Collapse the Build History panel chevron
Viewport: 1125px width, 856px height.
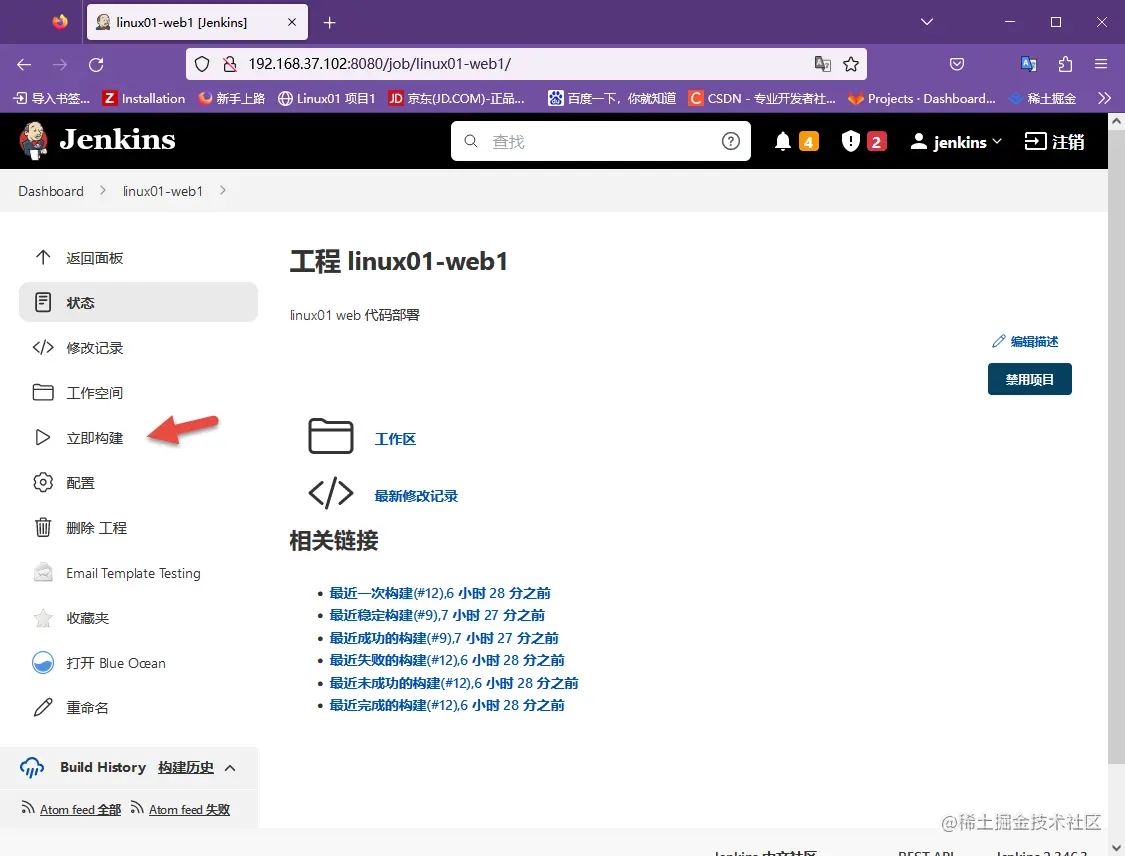click(x=230, y=768)
